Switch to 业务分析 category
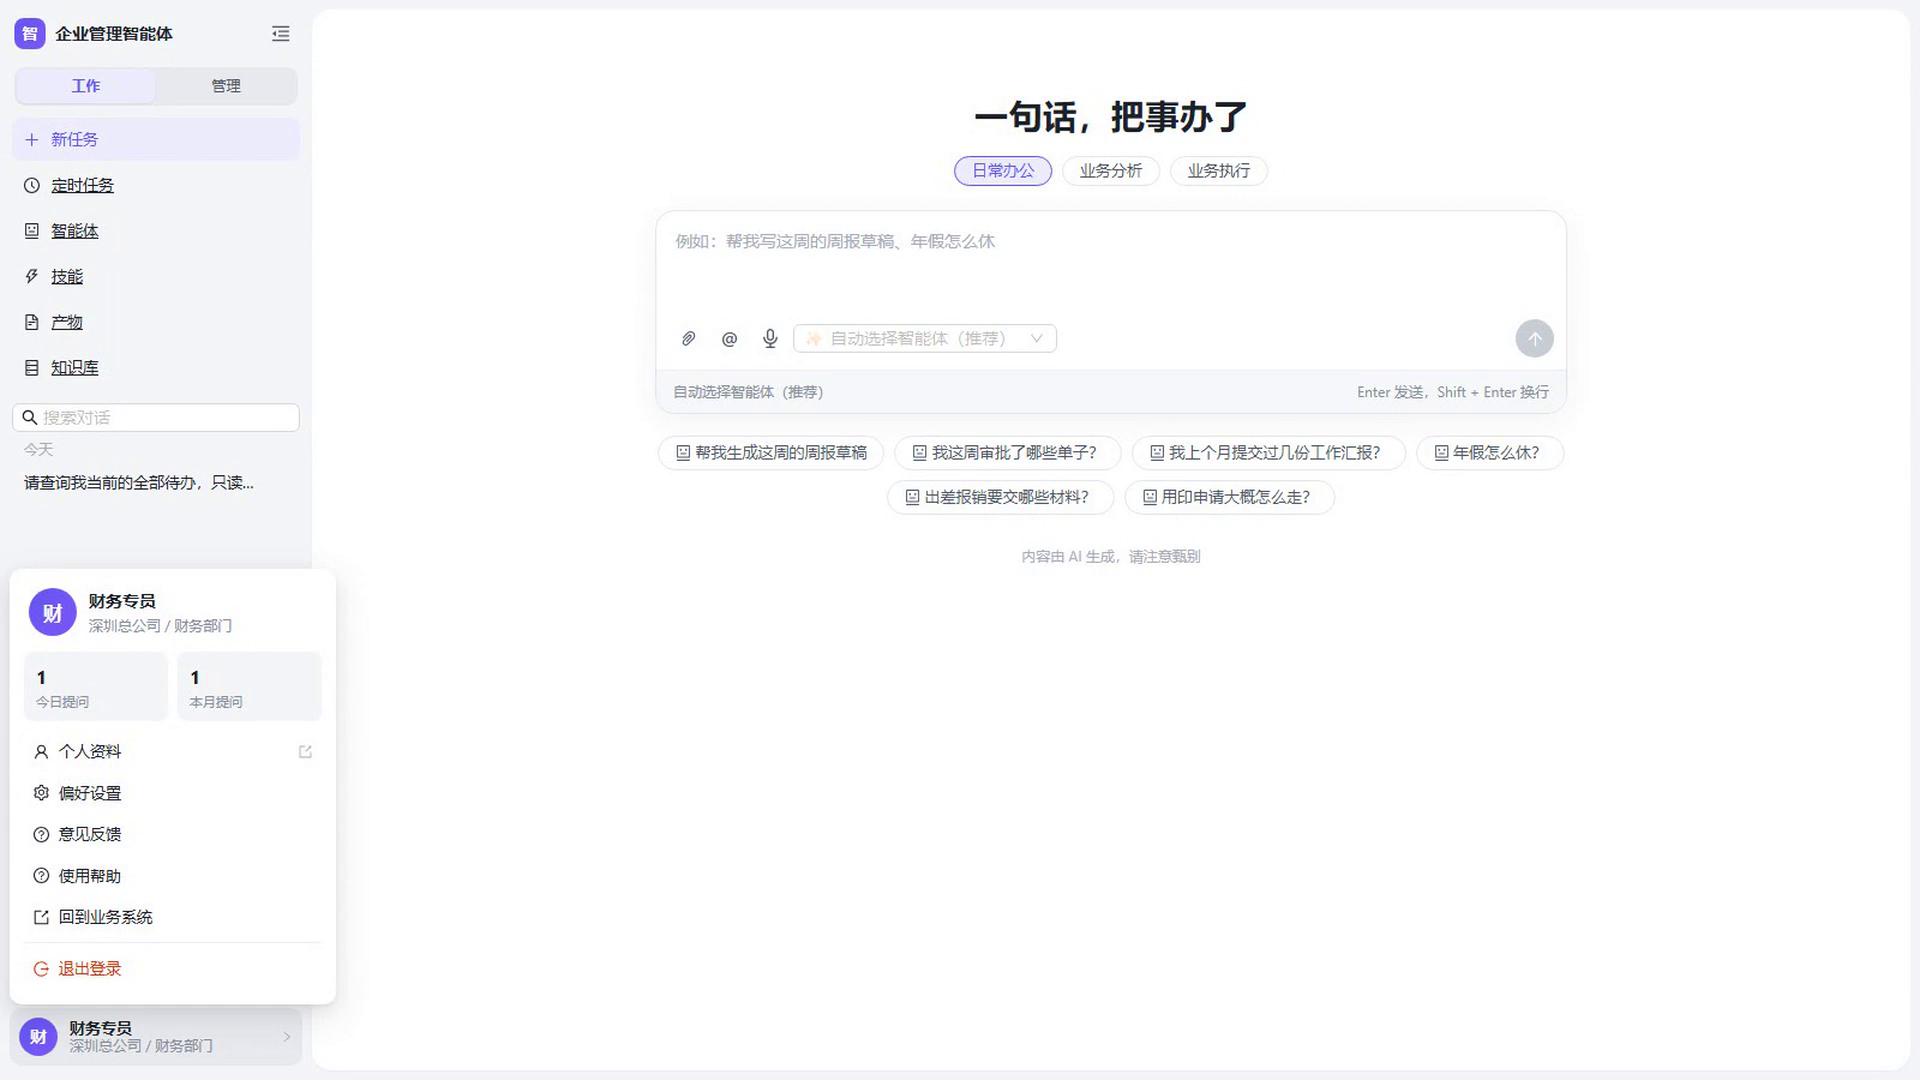Image resolution: width=1920 pixels, height=1080 pixels. pos(1110,171)
